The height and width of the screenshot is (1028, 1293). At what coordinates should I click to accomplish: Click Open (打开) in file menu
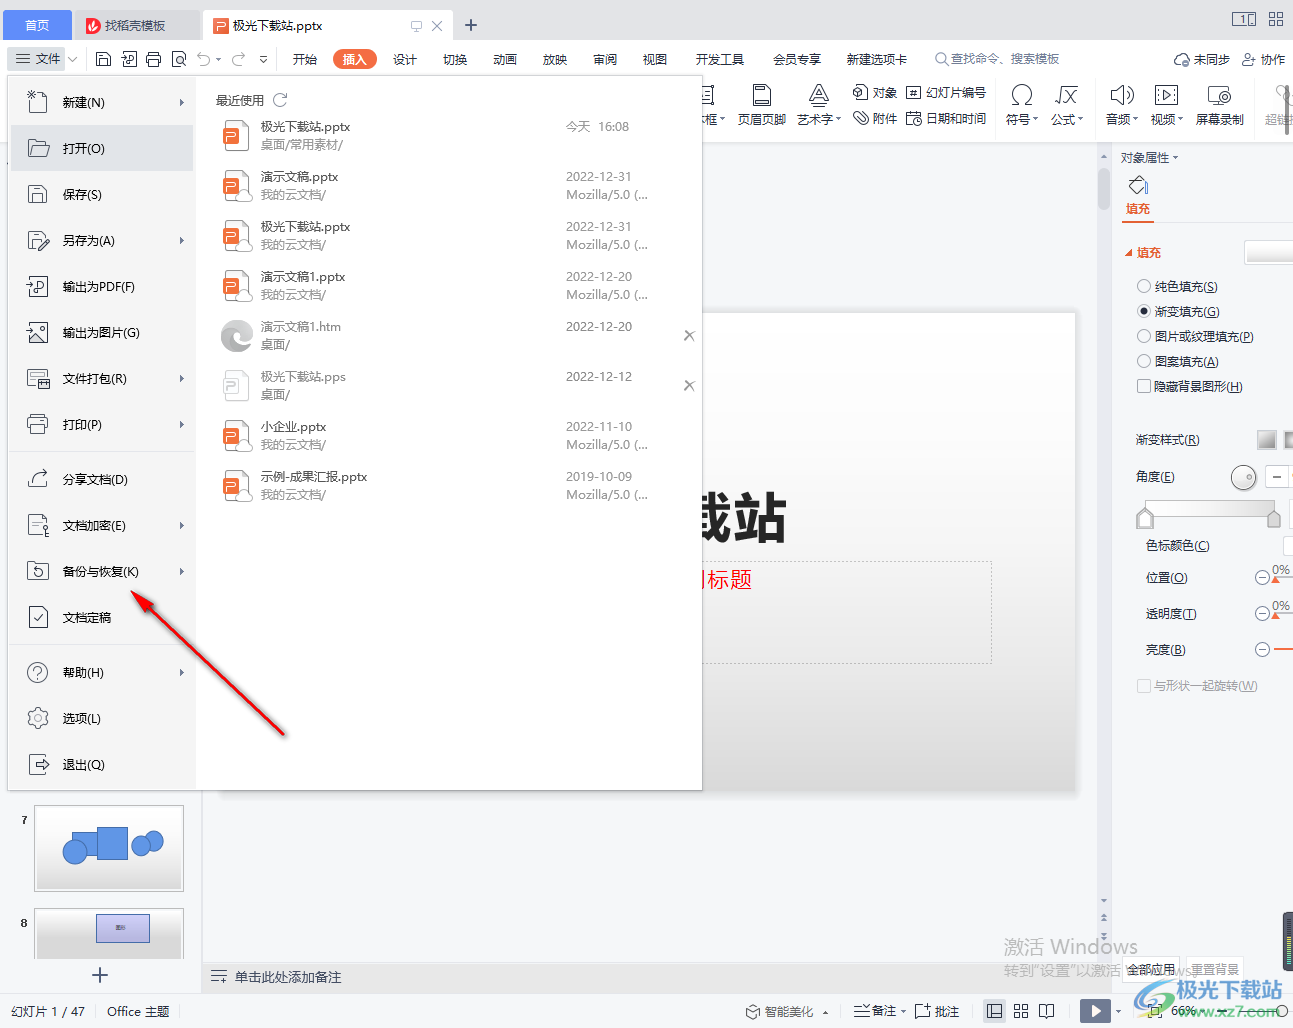[102, 148]
